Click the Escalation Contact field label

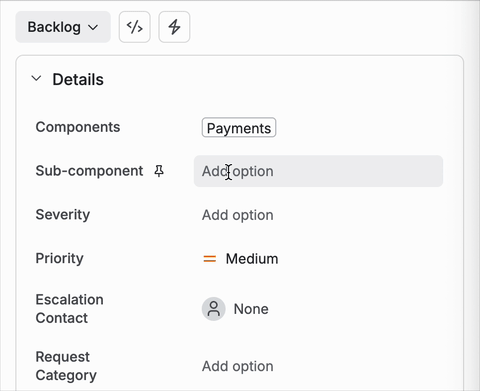coord(69,309)
